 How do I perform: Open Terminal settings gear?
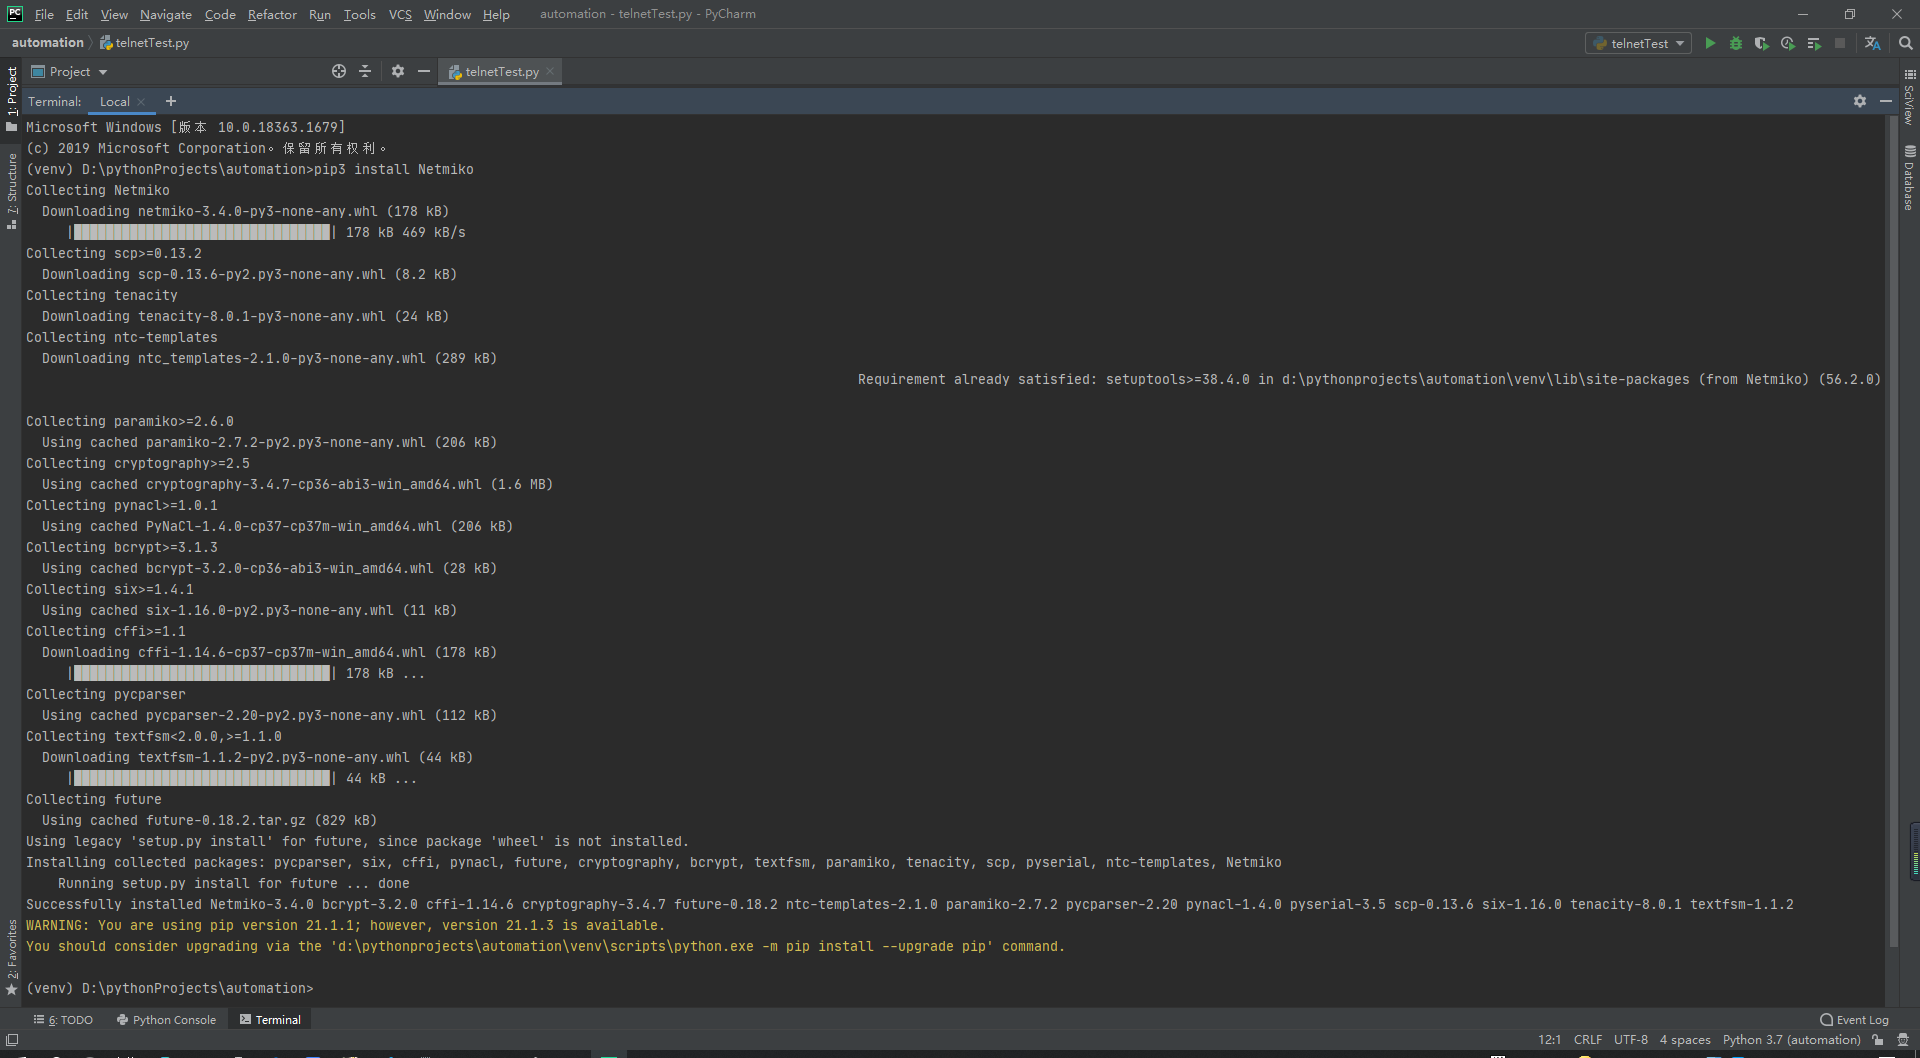1860,101
